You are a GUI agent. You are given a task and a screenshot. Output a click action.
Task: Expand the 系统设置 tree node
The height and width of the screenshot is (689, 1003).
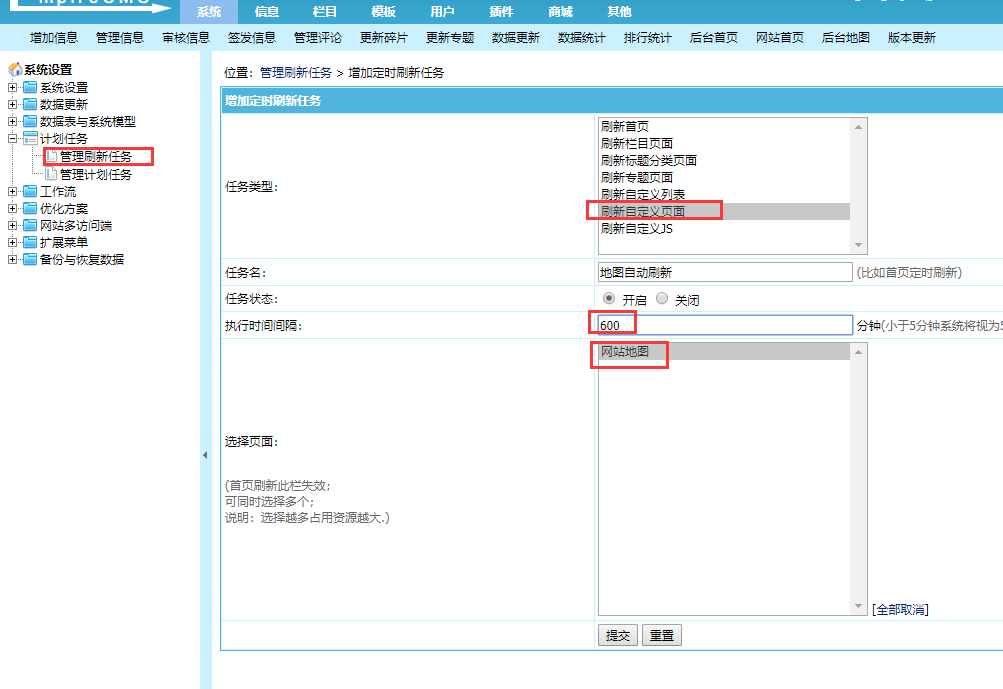pos(12,88)
